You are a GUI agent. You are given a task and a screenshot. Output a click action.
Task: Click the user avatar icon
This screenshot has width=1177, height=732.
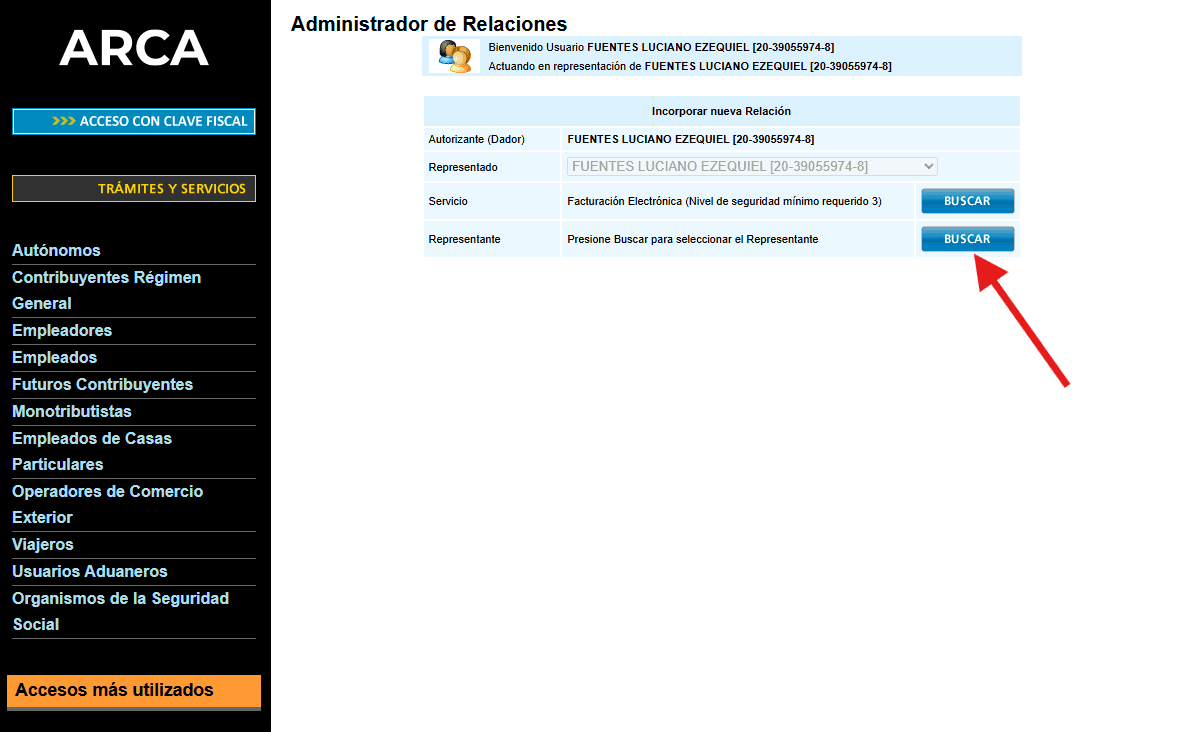(454, 56)
